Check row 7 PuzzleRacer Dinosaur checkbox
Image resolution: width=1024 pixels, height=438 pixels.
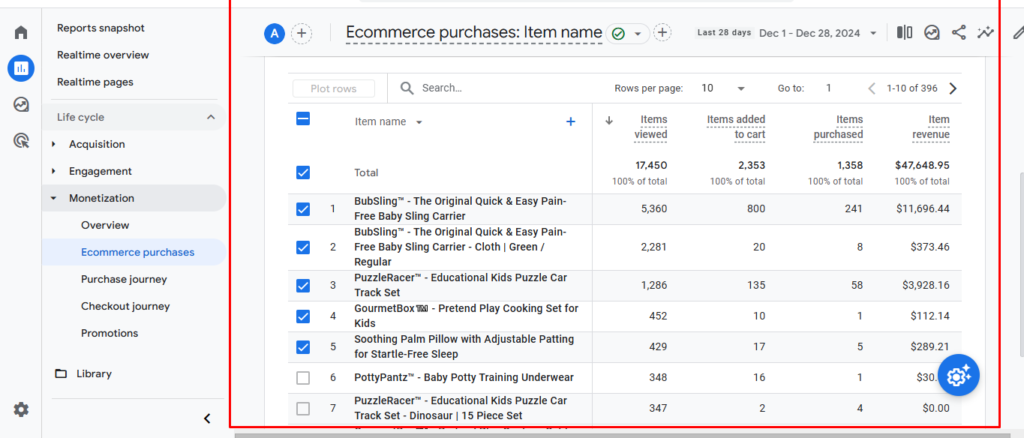(x=303, y=409)
